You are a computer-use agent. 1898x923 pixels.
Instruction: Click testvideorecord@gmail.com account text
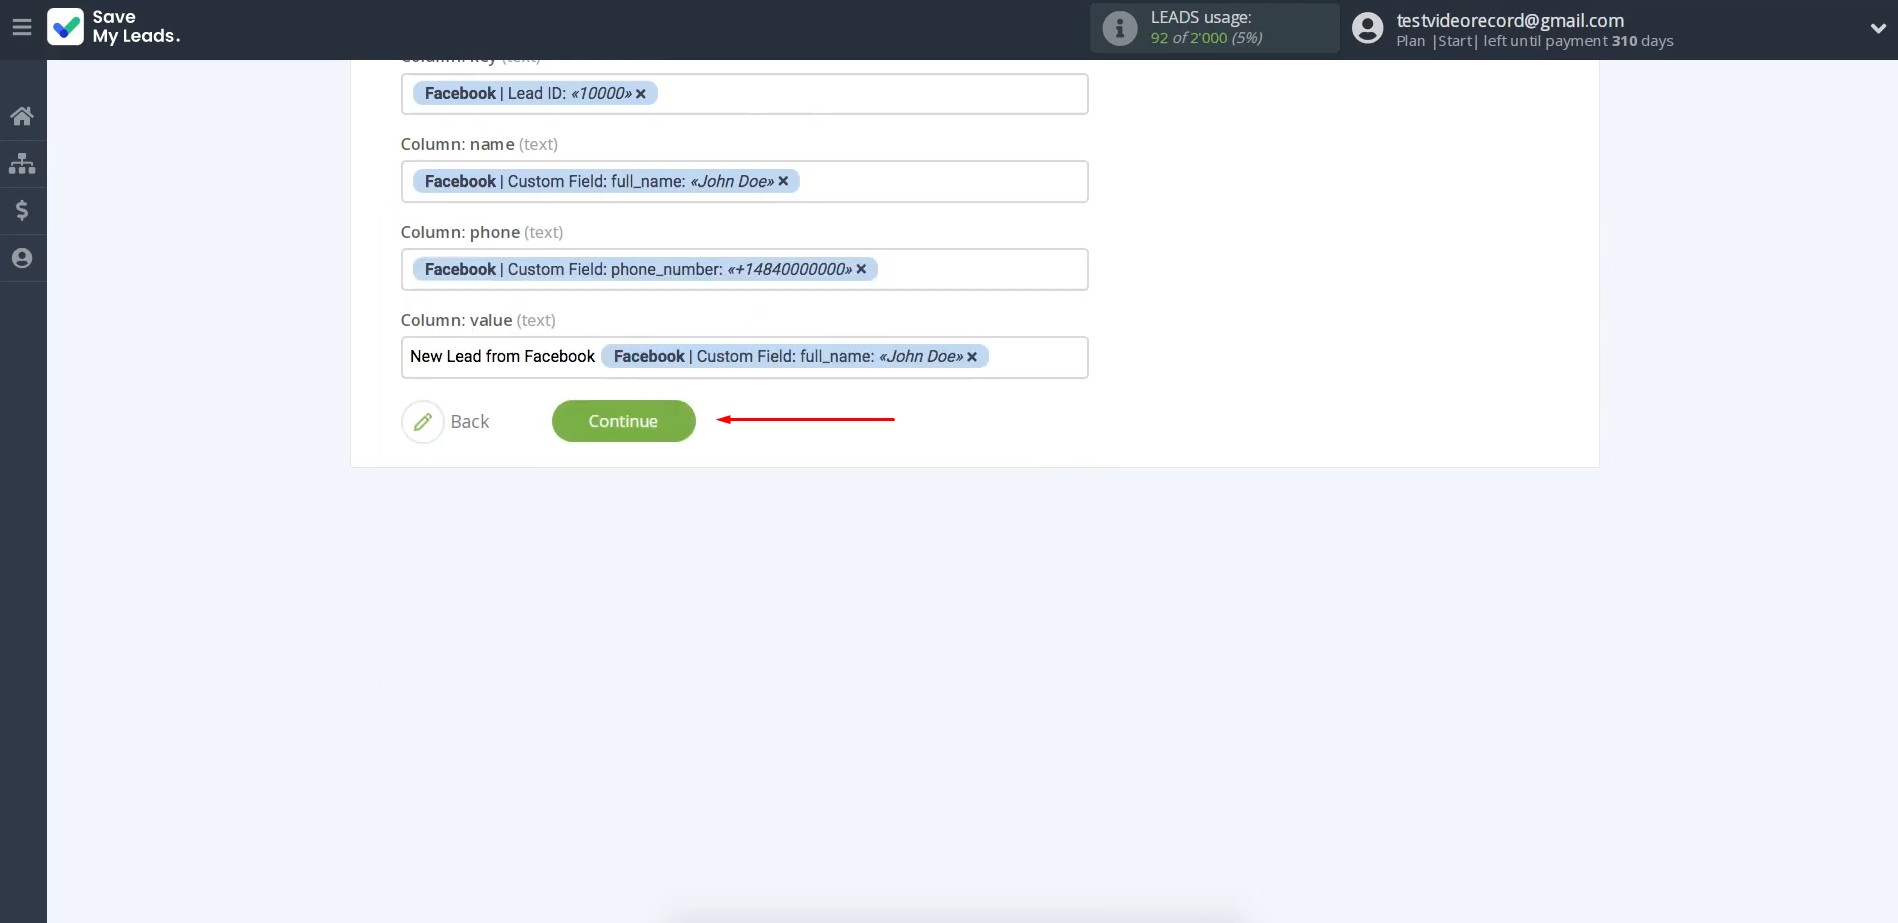tap(1510, 20)
